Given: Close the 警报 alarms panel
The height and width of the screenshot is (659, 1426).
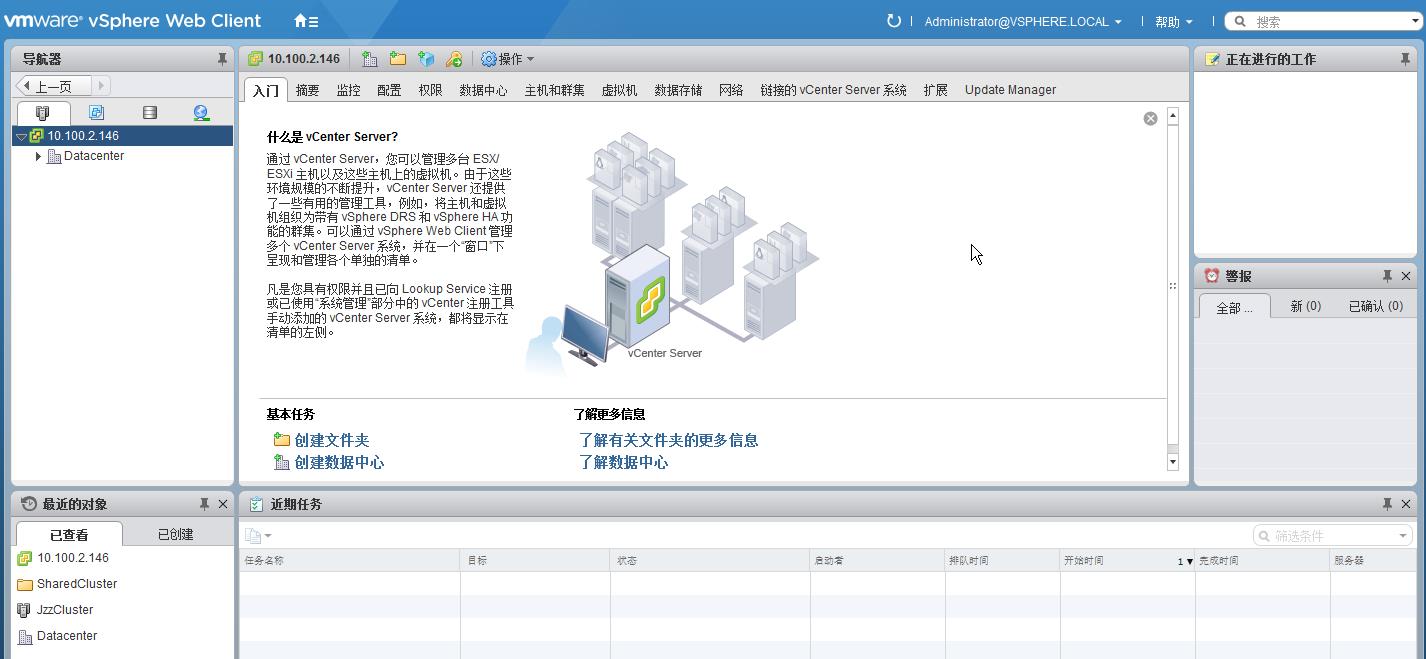Looking at the screenshot, I should click(1406, 276).
